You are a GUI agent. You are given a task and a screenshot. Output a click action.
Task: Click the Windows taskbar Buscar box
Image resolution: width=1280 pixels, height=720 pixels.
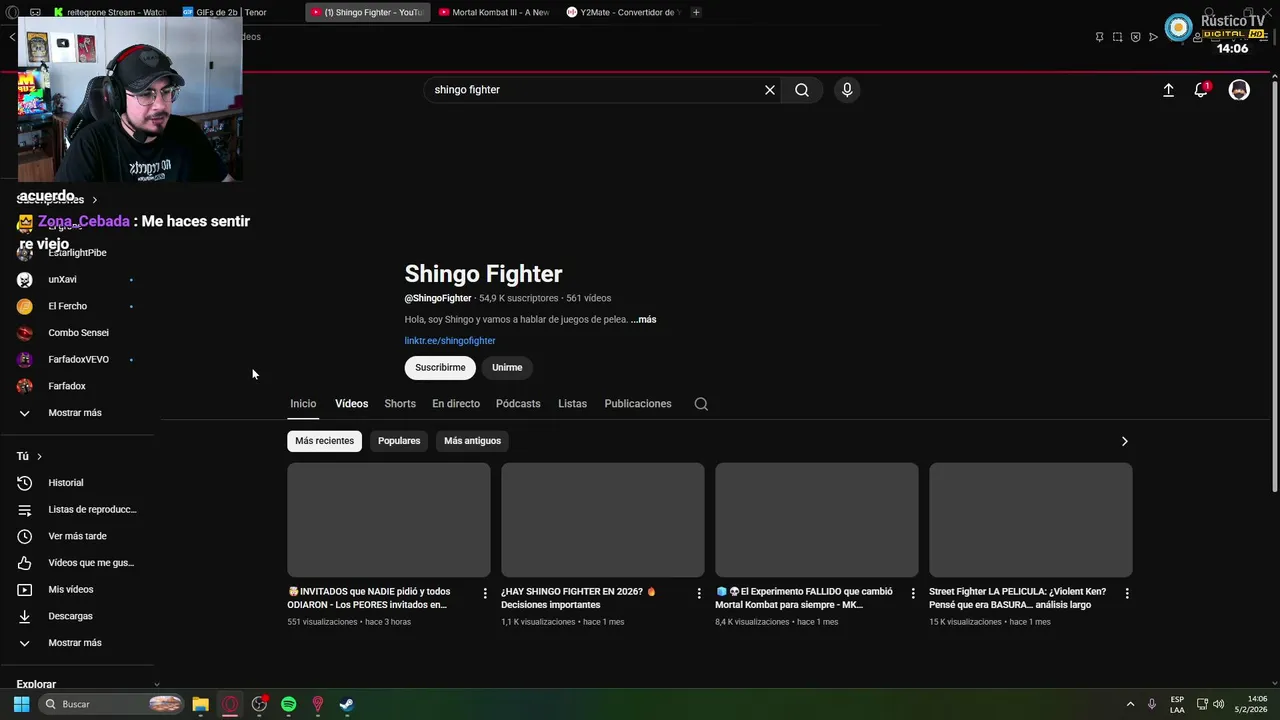pyautogui.click(x=112, y=704)
